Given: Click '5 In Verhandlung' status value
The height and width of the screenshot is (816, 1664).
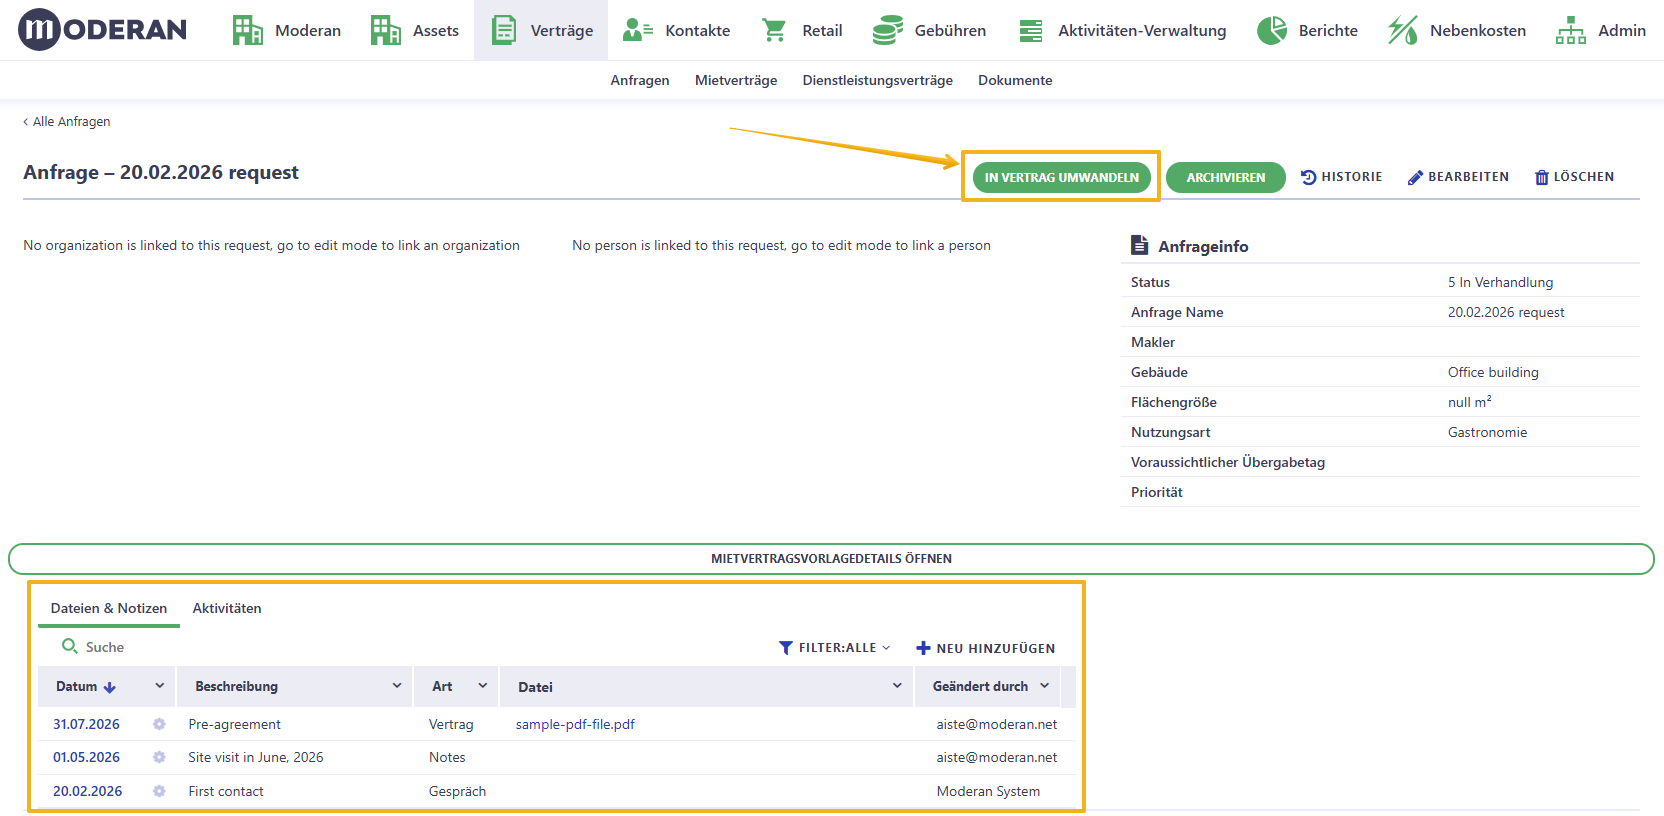Looking at the screenshot, I should (1500, 282).
